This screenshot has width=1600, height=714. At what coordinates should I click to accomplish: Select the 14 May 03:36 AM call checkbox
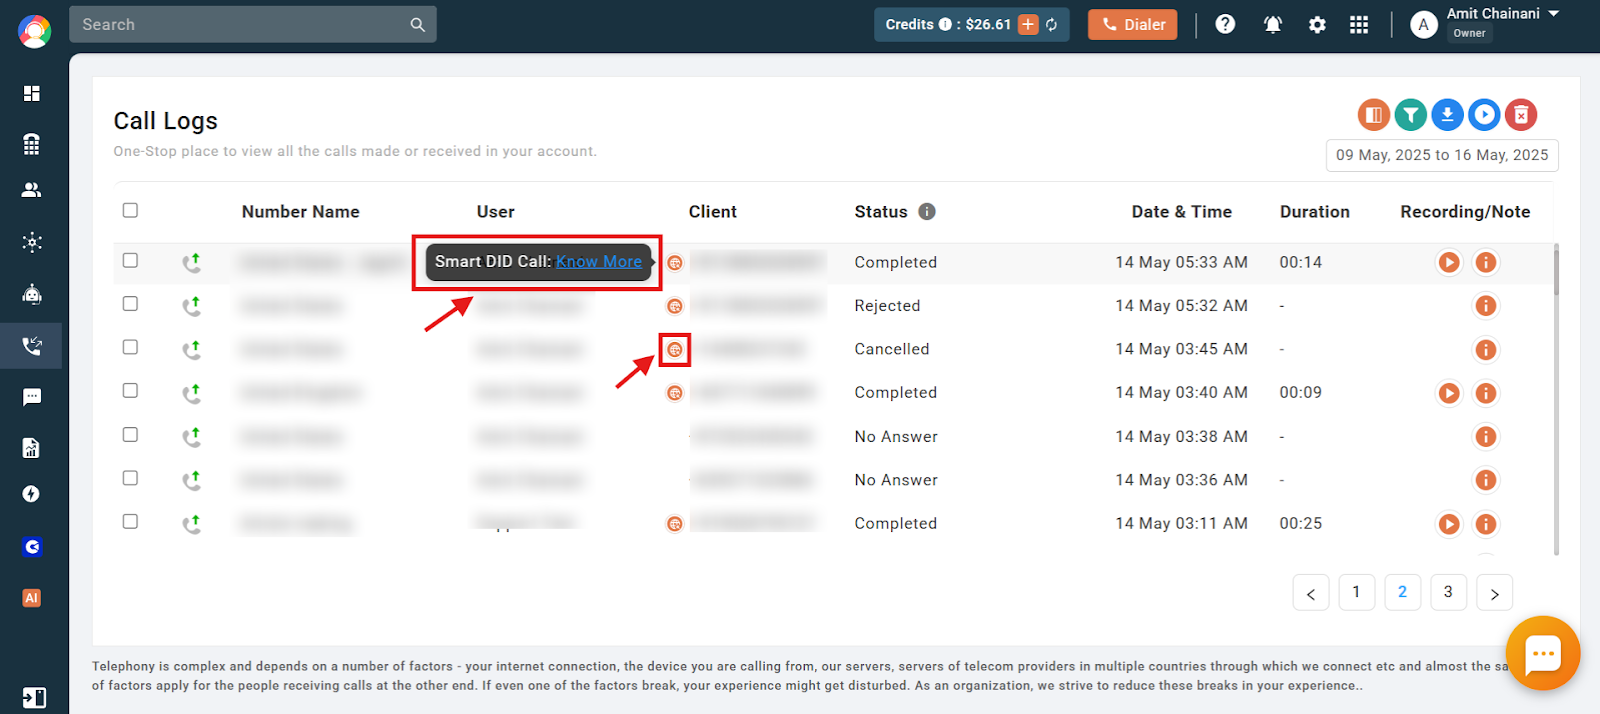click(x=130, y=478)
